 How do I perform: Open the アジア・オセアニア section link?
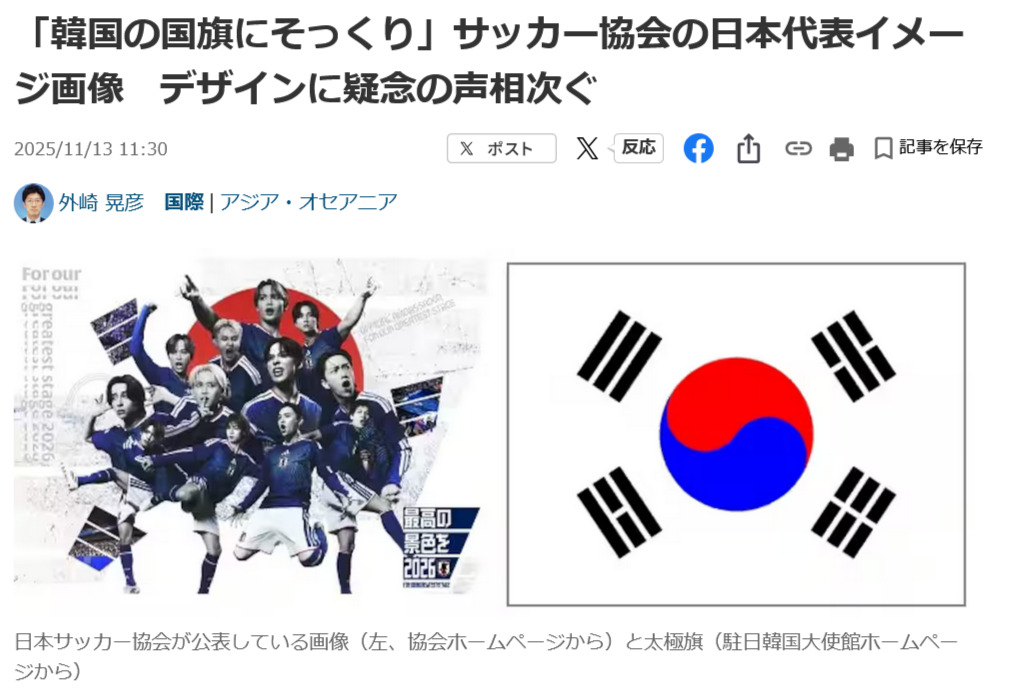309,202
